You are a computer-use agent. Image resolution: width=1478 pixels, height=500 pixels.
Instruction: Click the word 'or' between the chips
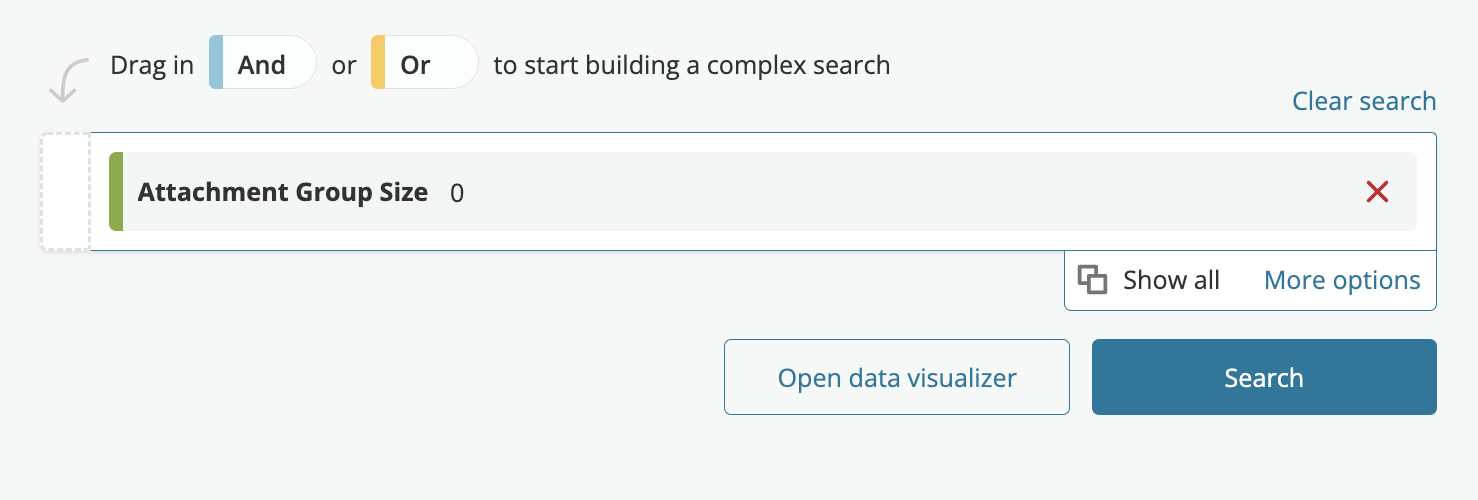(344, 66)
